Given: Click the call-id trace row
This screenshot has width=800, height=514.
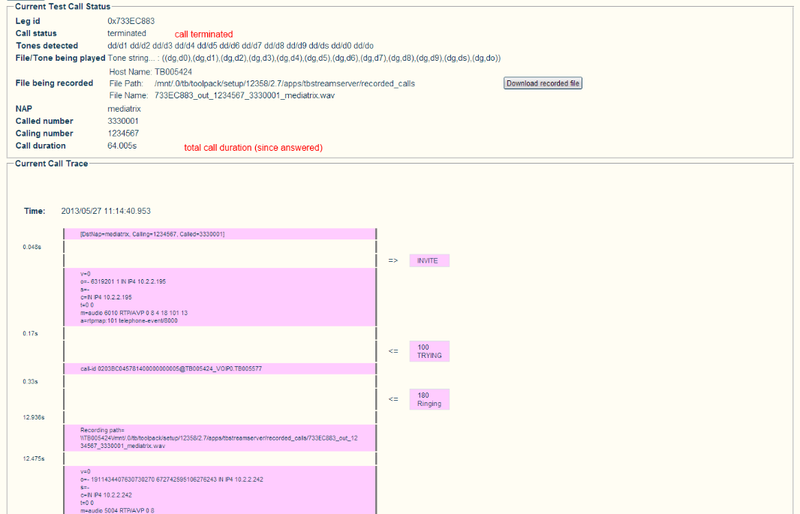Looking at the screenshot, I should pyautogui.click(x=220, y=369).
